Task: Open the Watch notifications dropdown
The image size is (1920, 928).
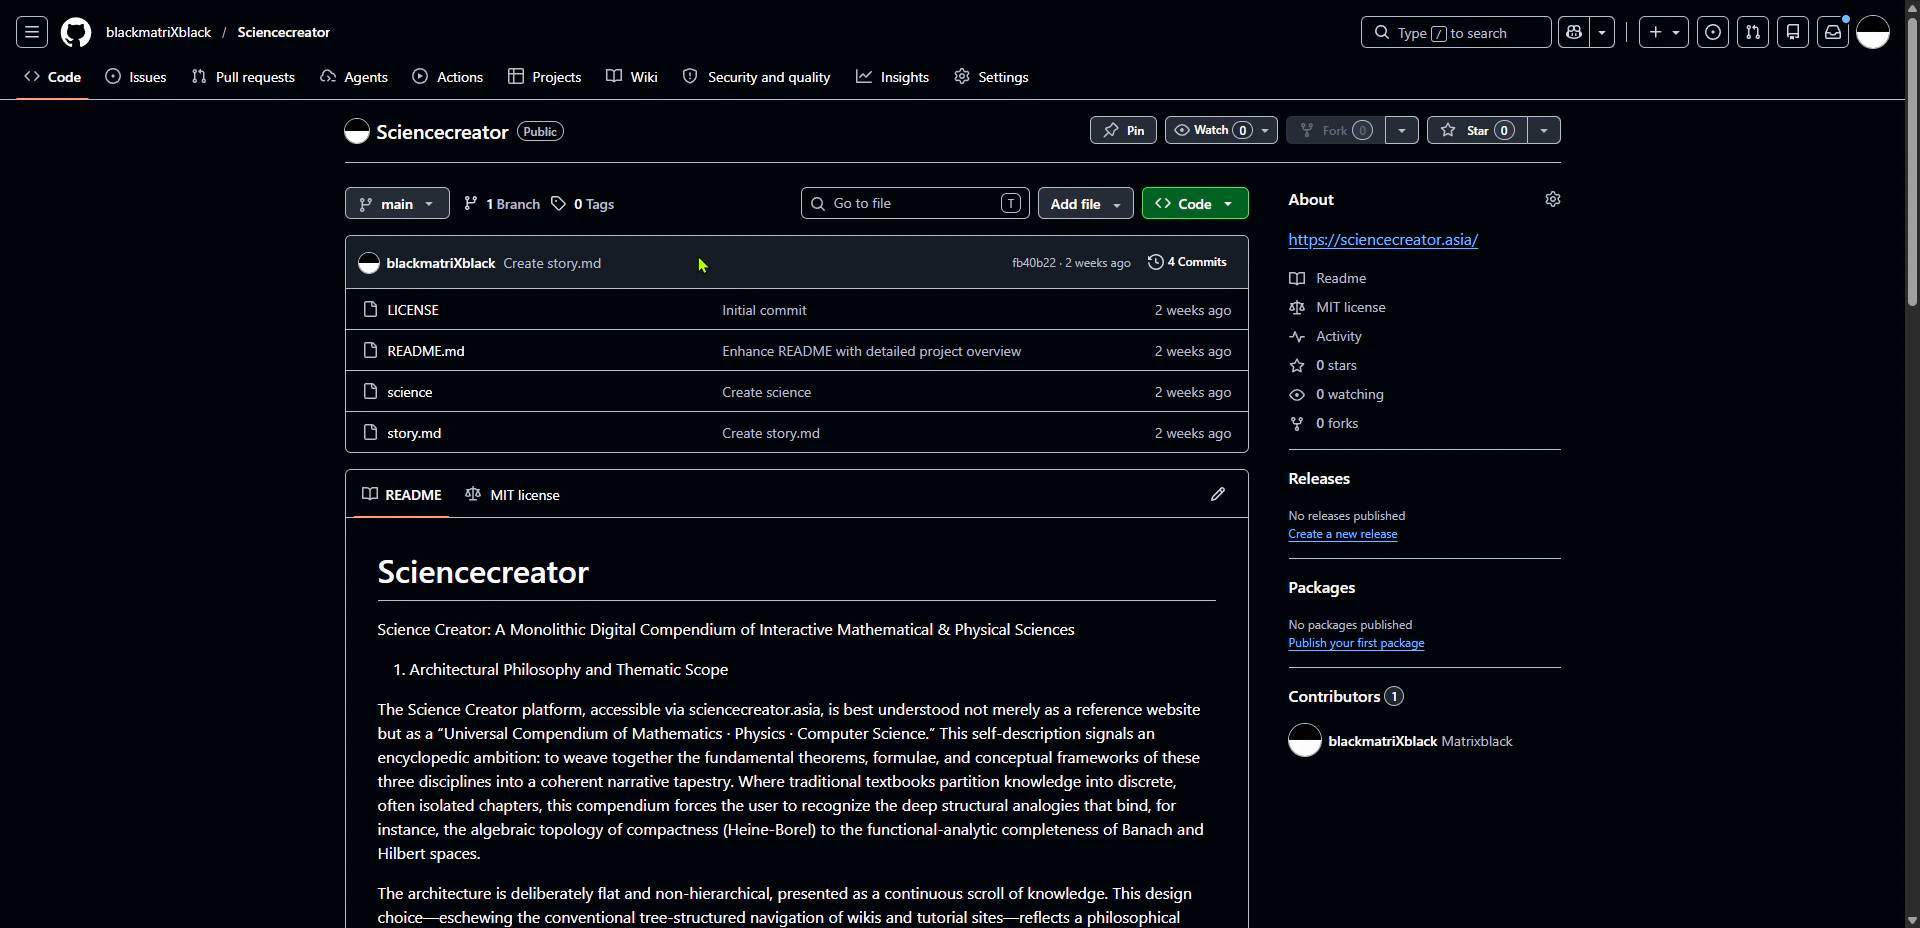Action: tap(1221, 130)
